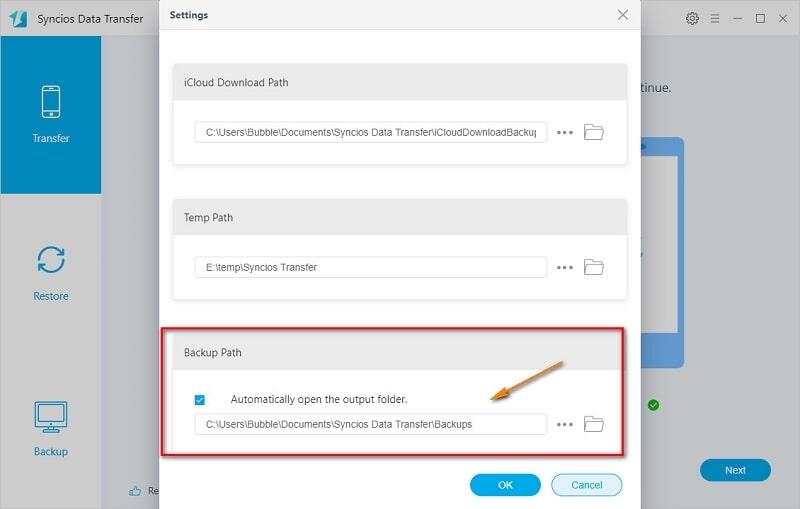
Task: Toggle Automatically open the output folder checkbox
Action: point(200,399)
